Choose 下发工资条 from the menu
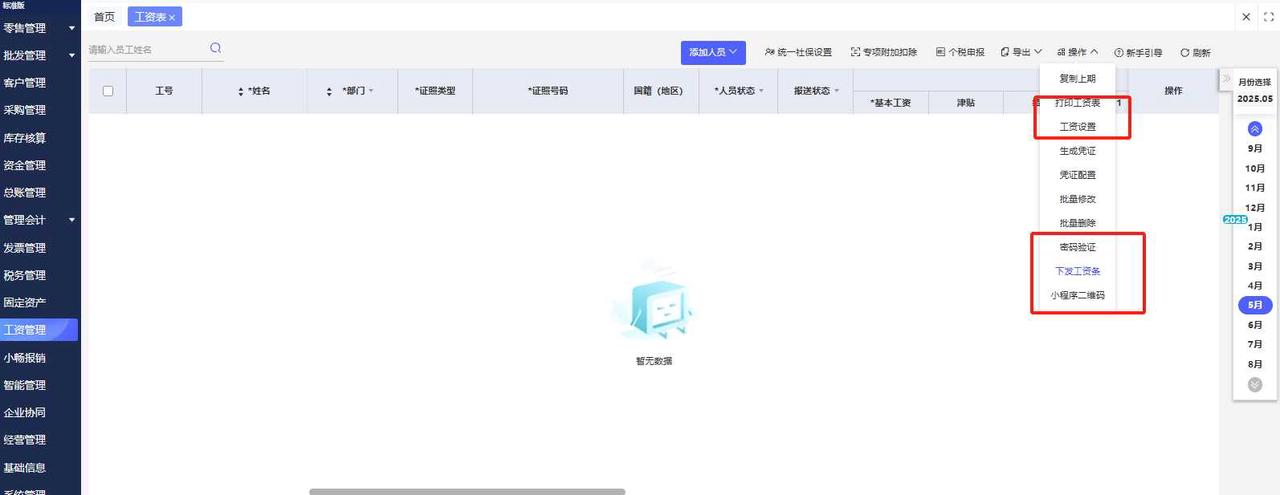The height and width of the screenshot is (495, 1280). pos(1077,271)
